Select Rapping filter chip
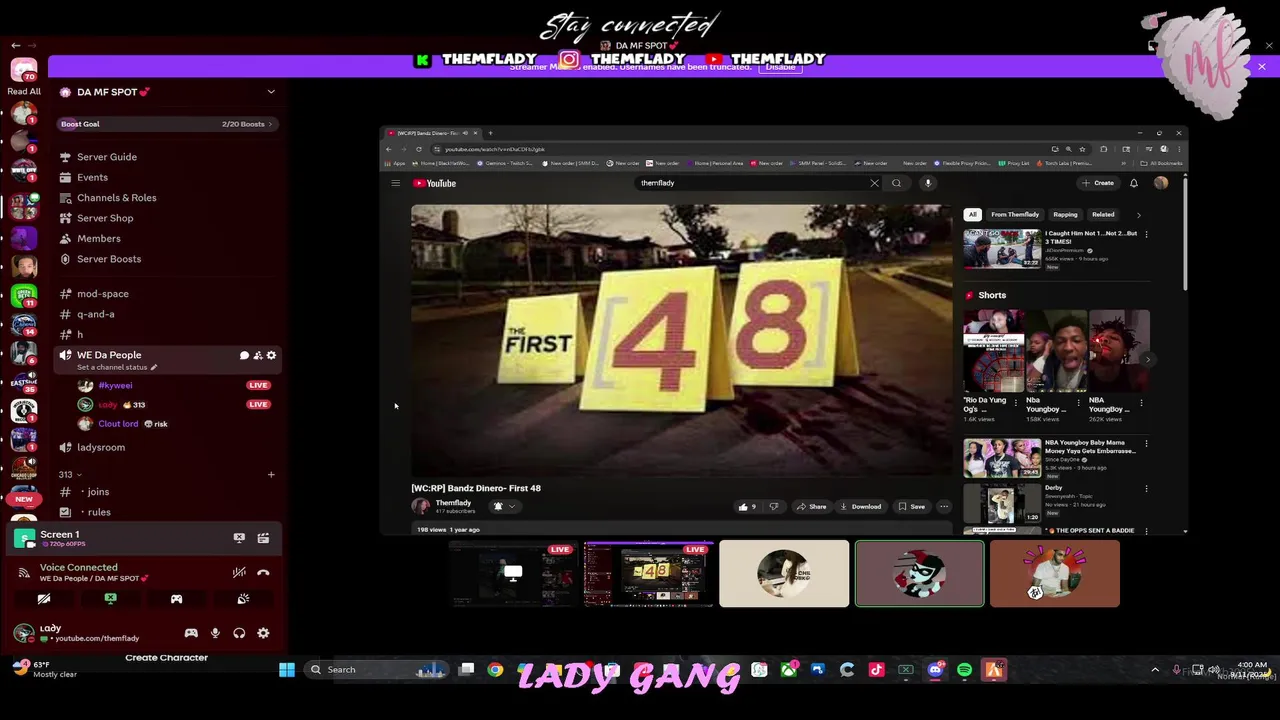 tap(1065, 214)
